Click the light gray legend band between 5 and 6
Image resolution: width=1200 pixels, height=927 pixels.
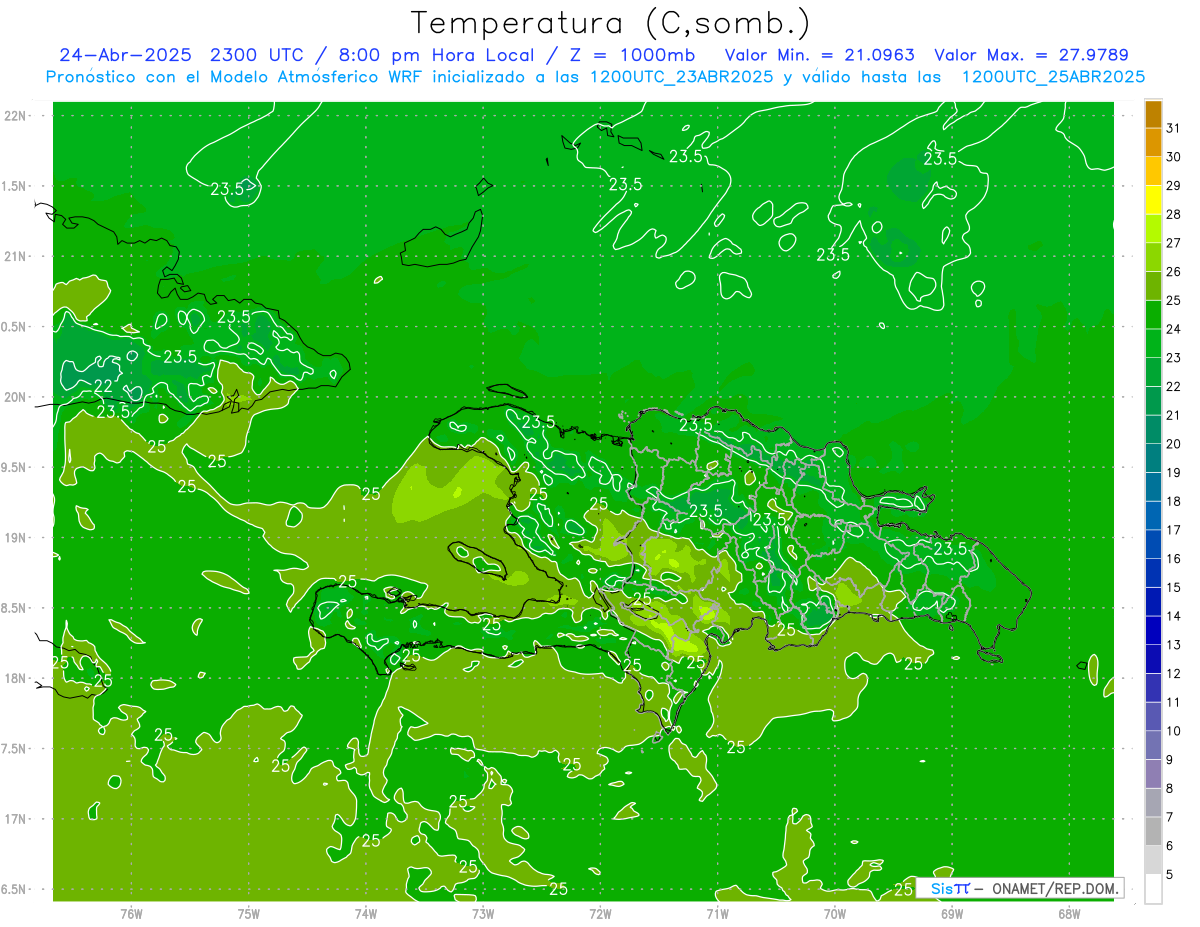[x=1153, y=859]
